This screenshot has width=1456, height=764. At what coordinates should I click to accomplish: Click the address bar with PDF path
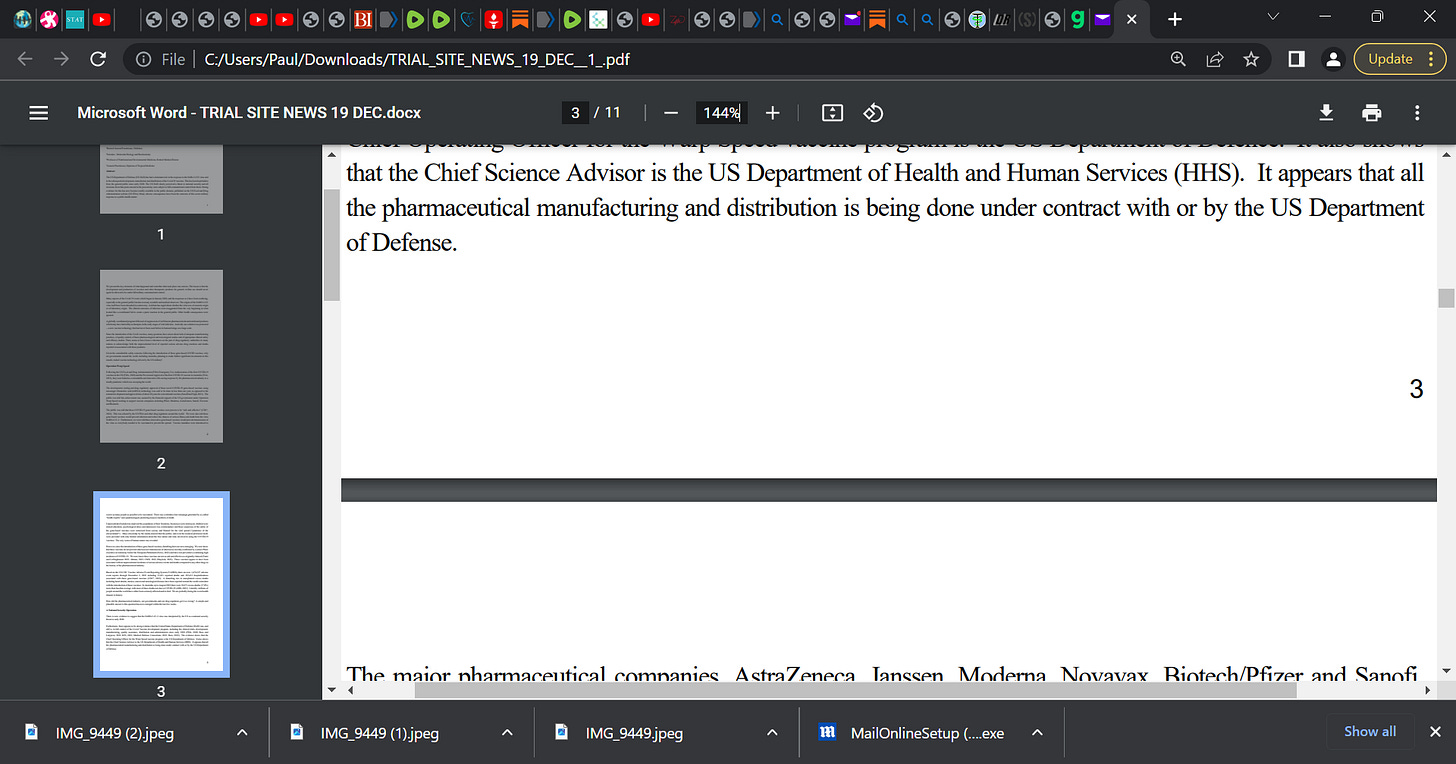(416, 59)
